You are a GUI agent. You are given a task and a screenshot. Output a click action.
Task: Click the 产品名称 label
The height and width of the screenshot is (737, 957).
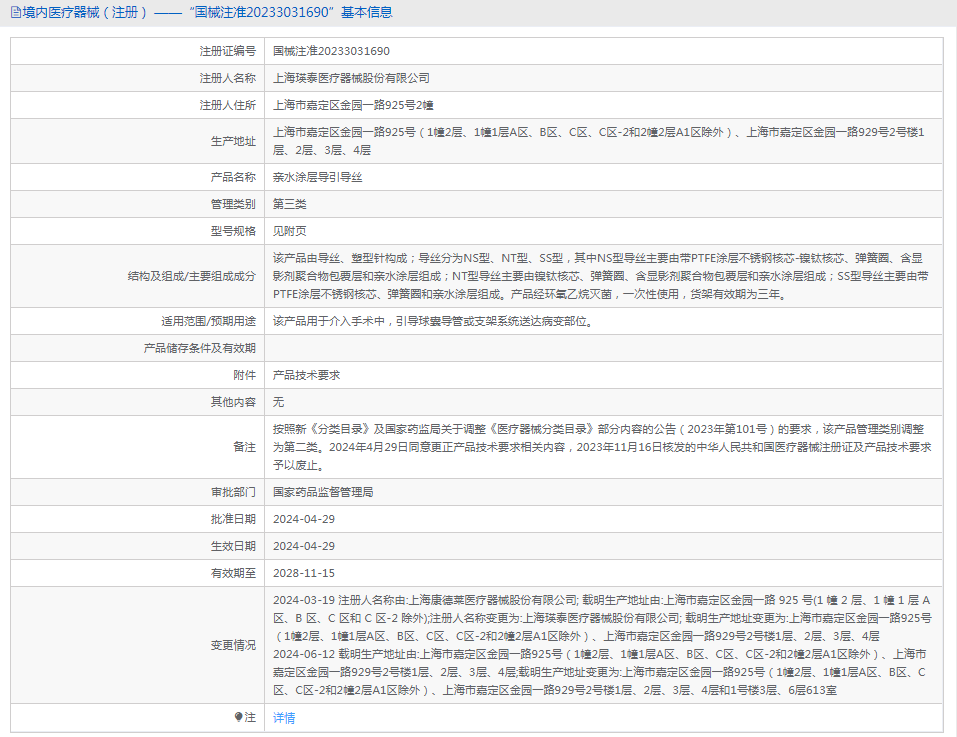[233, 177]
